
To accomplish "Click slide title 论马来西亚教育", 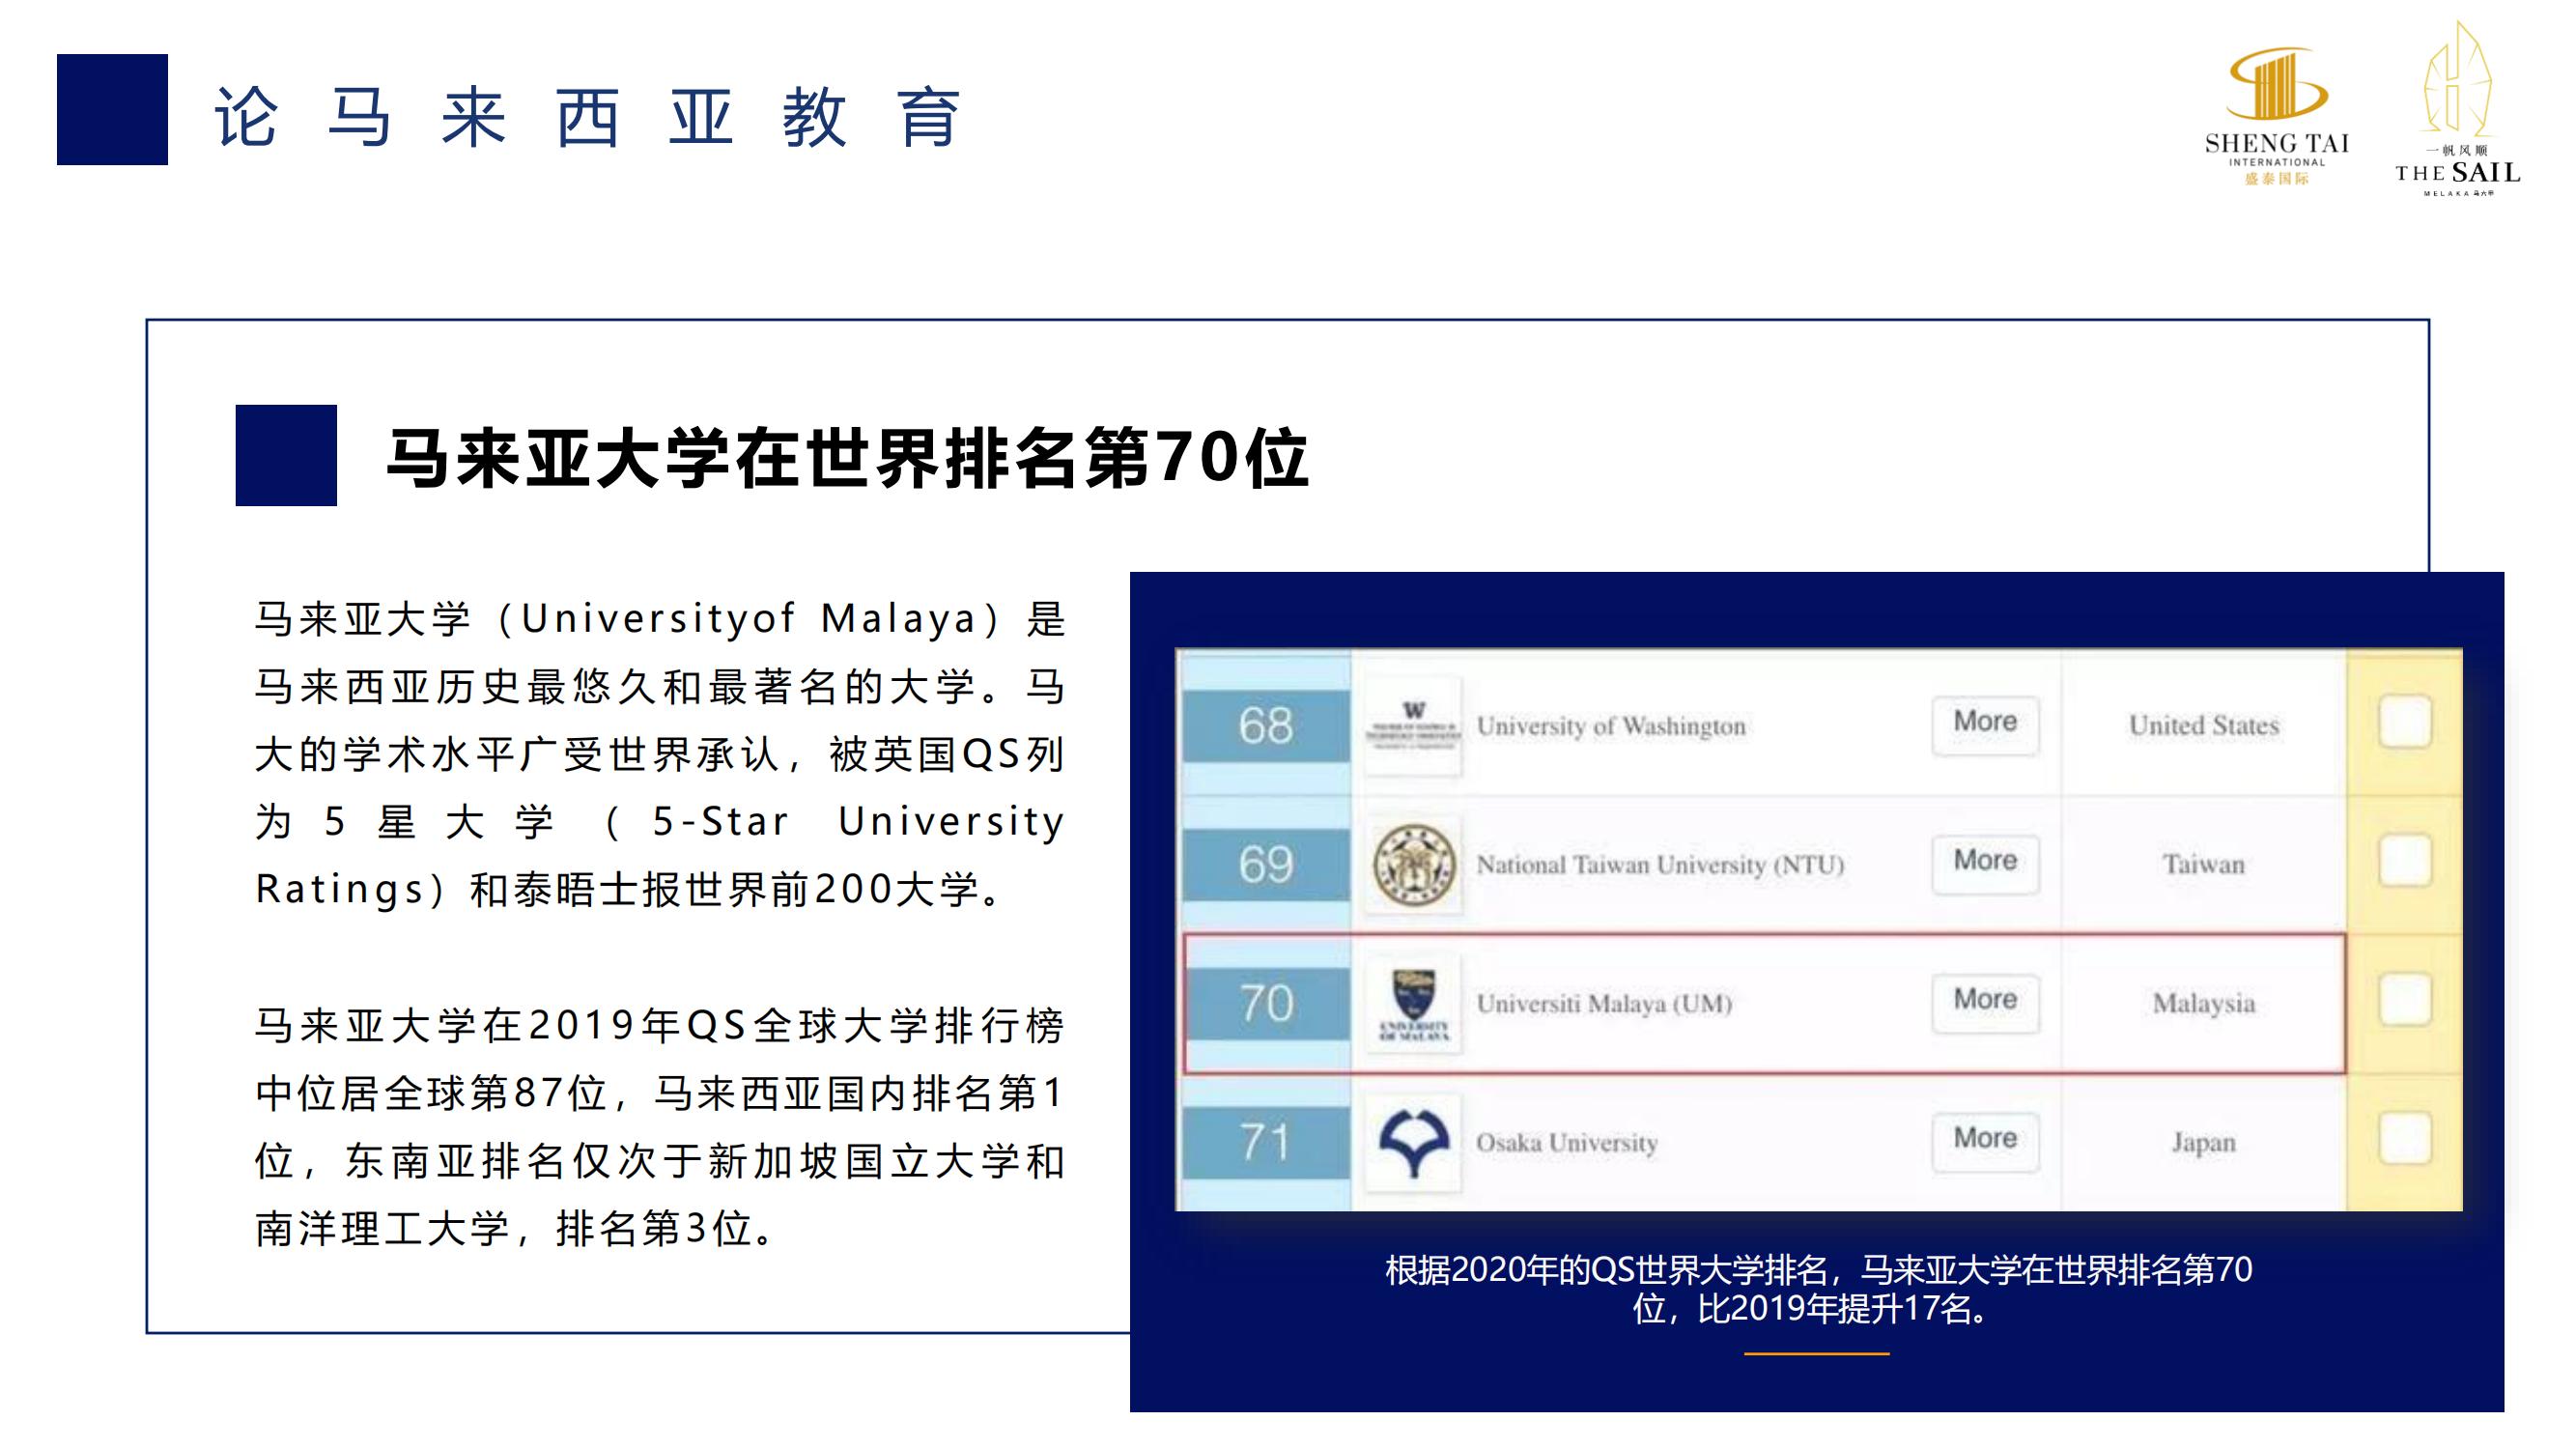I will pos(588,117).
